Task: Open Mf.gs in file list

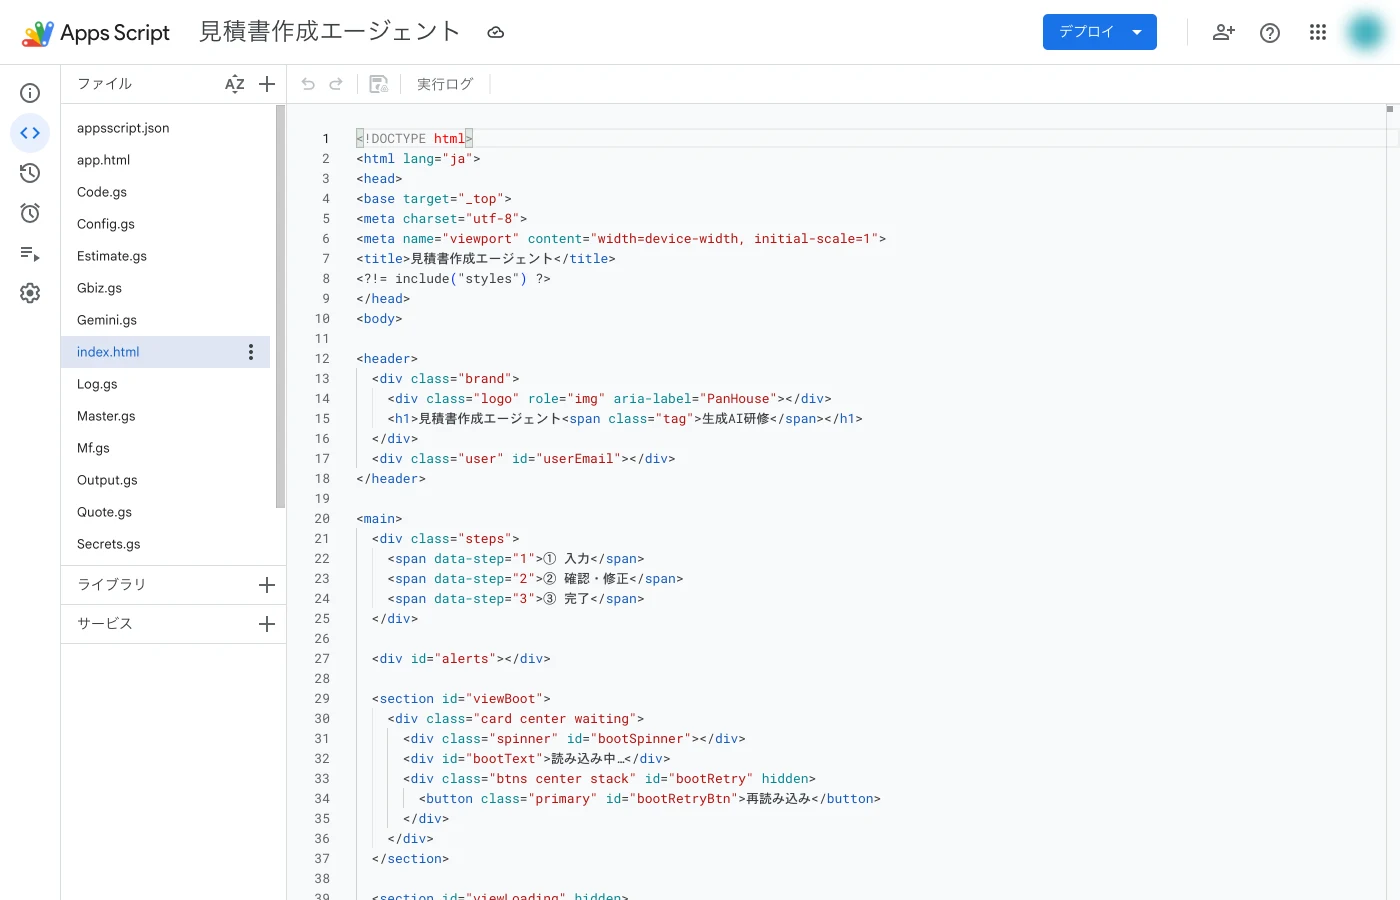Action: click(x=166, y=448)
